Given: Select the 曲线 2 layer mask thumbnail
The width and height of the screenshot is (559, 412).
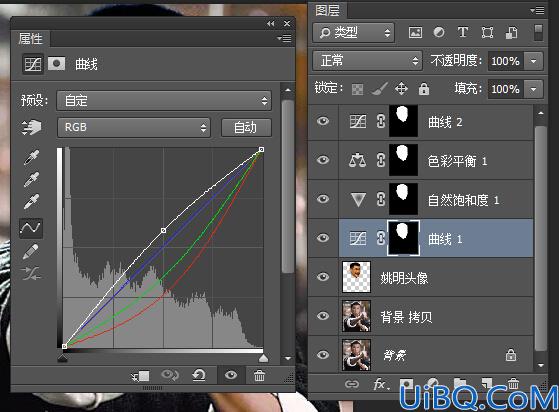Looking at the screenshot, I should pyautogui.click(x=403, y=121).
